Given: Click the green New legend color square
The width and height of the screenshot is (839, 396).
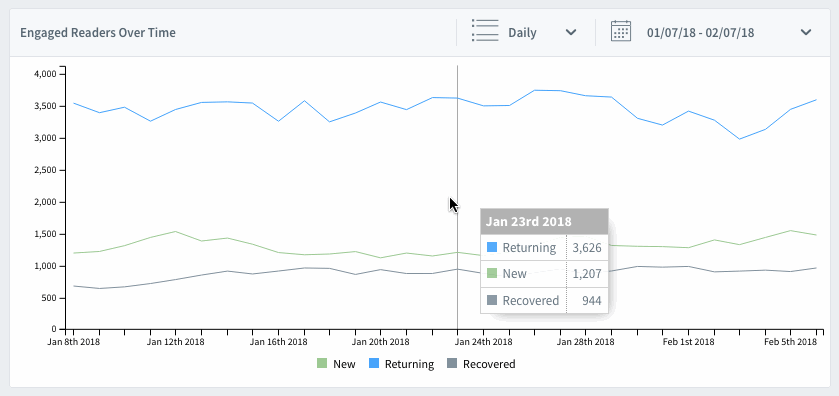Looking at the screenshot, I should click(x=322, y=363).
